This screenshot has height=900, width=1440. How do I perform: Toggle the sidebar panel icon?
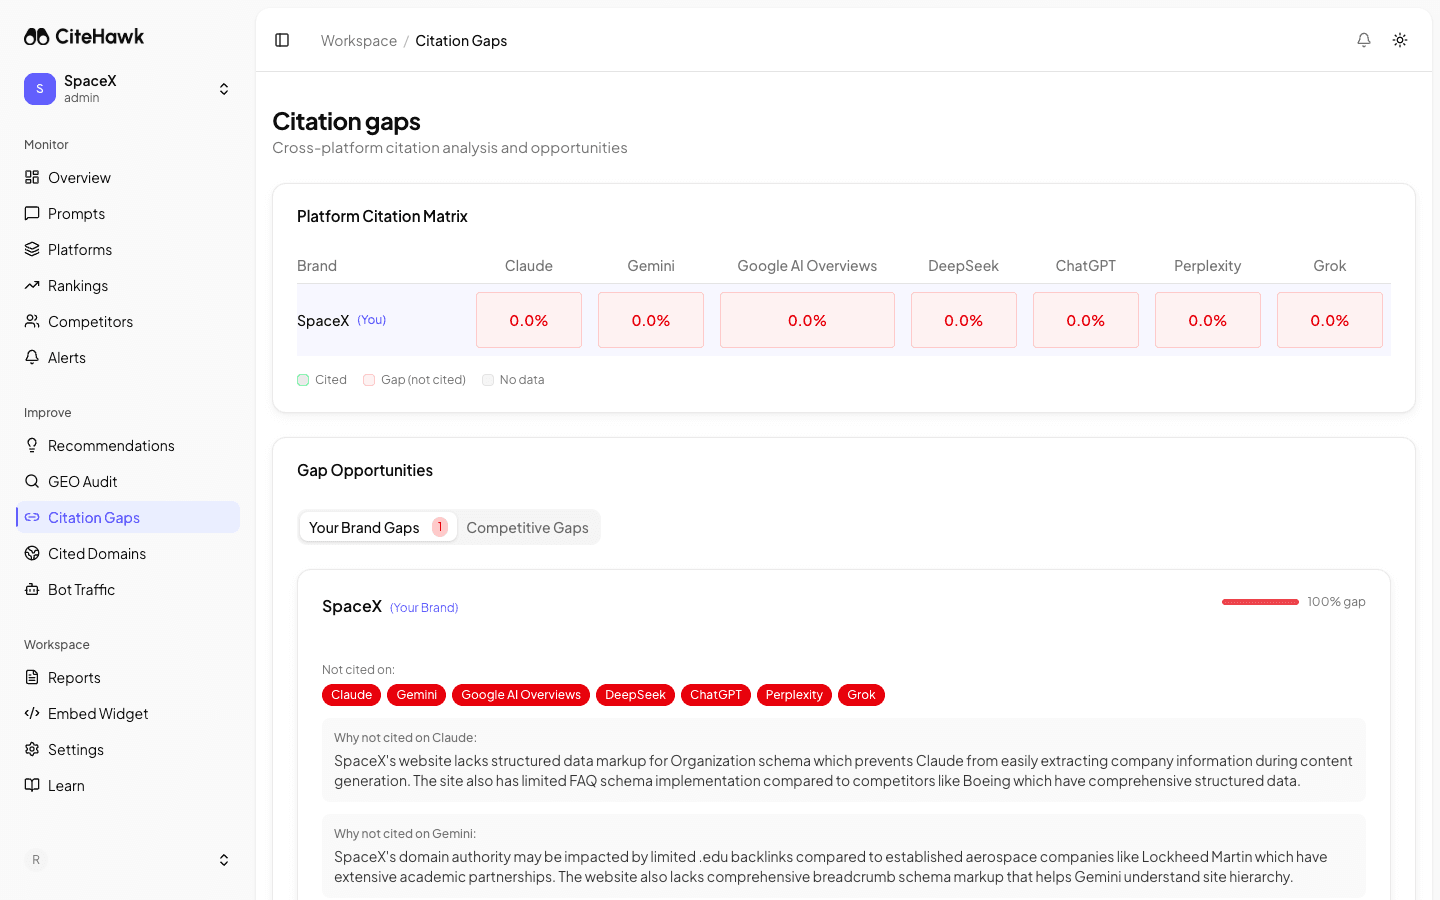282,40
